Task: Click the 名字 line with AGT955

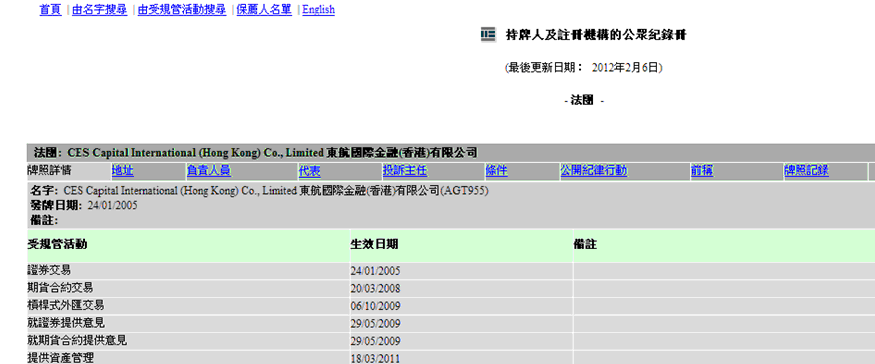Action: click(259, 191)
